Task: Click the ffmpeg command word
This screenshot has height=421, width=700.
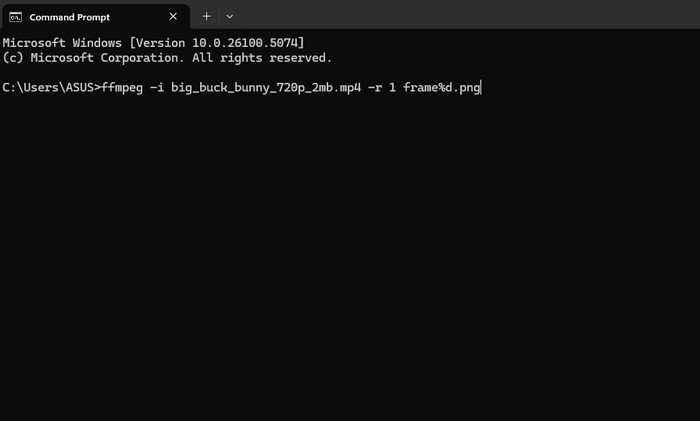Action: point(122,87)
